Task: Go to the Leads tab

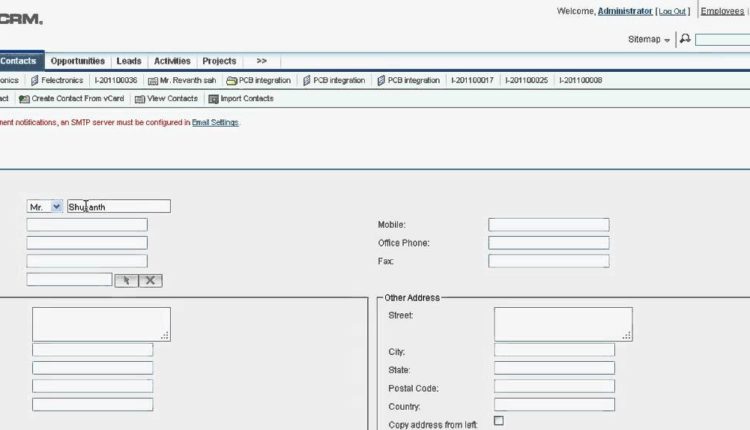Action: [x=129, y=61]
